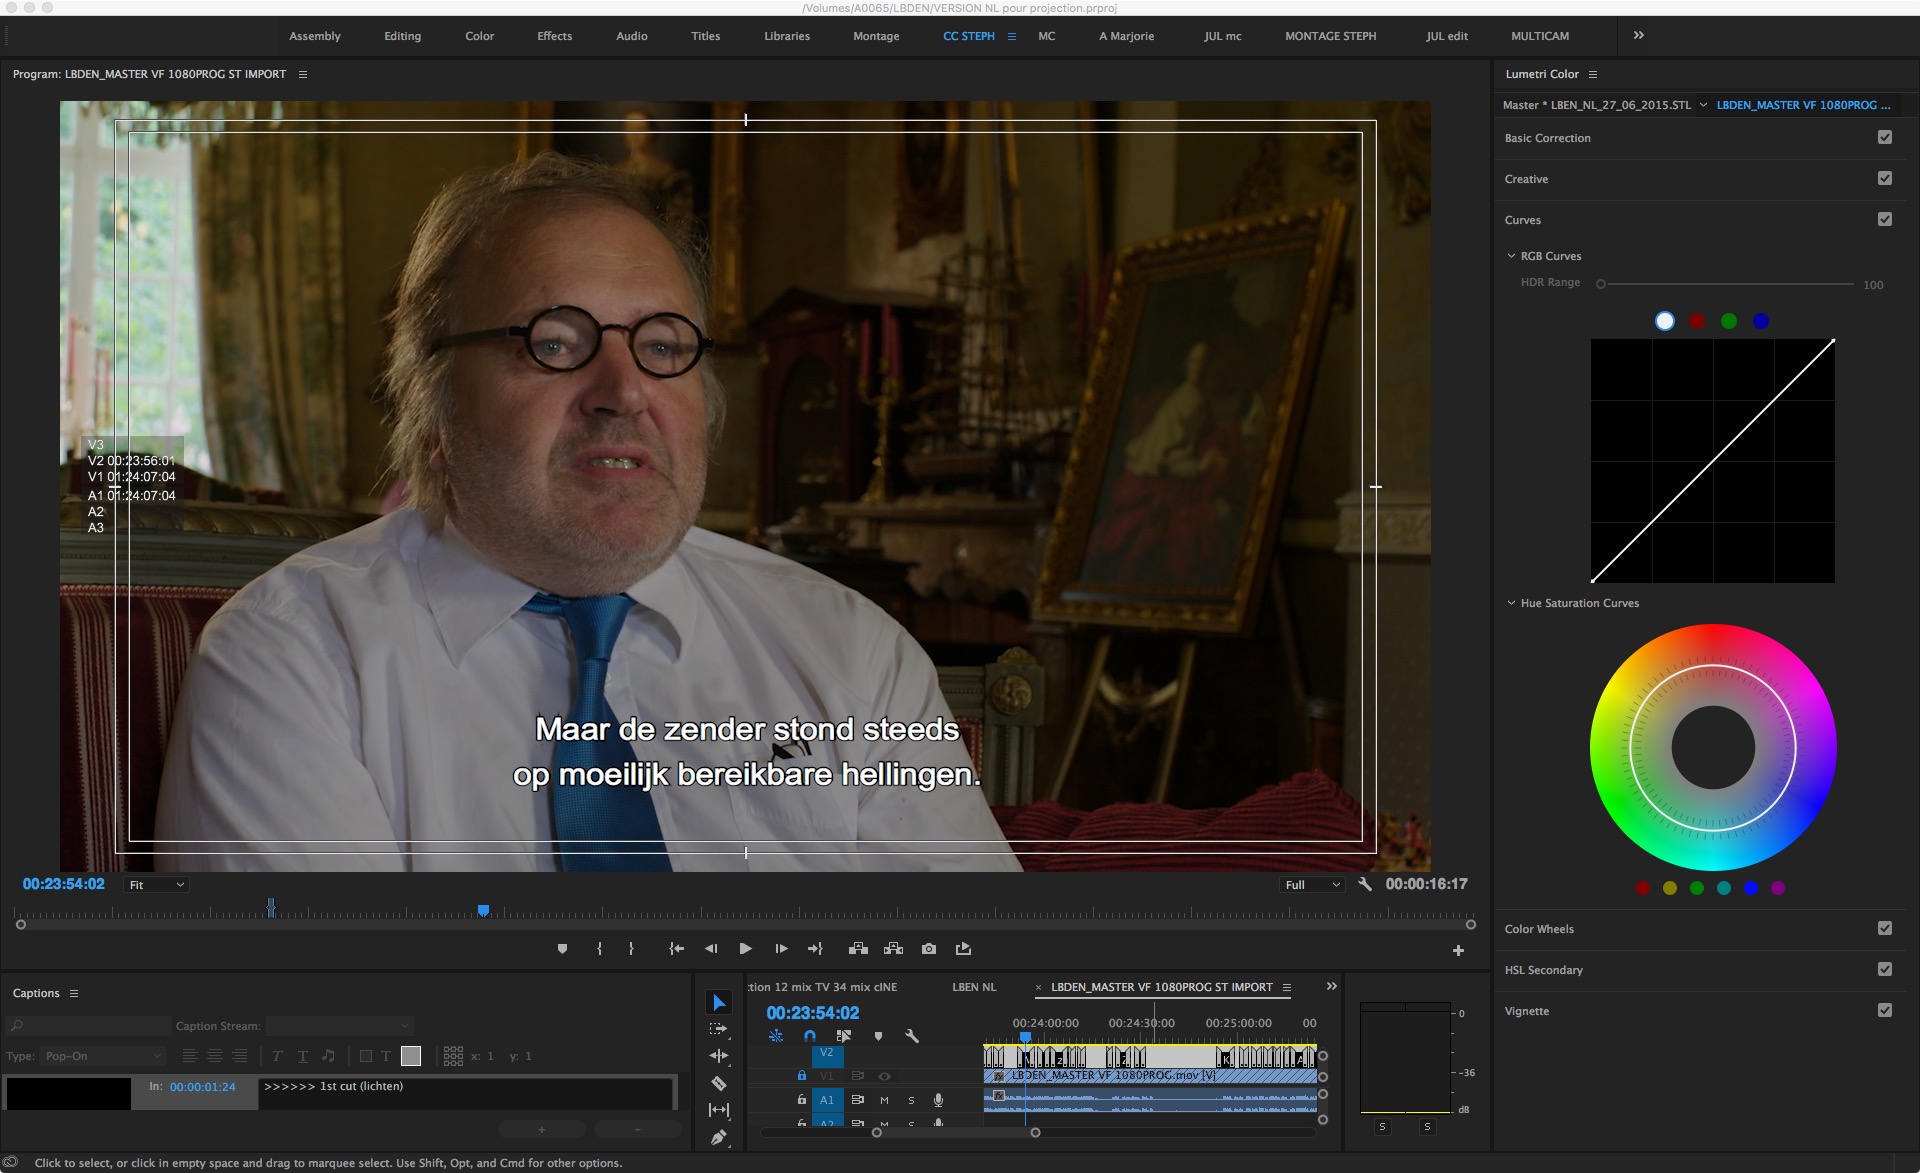Open the Caption Stream dropdown
Image resolution: width=1920 pixels, height=1173 pixels.
click(x=339, y=1026)
